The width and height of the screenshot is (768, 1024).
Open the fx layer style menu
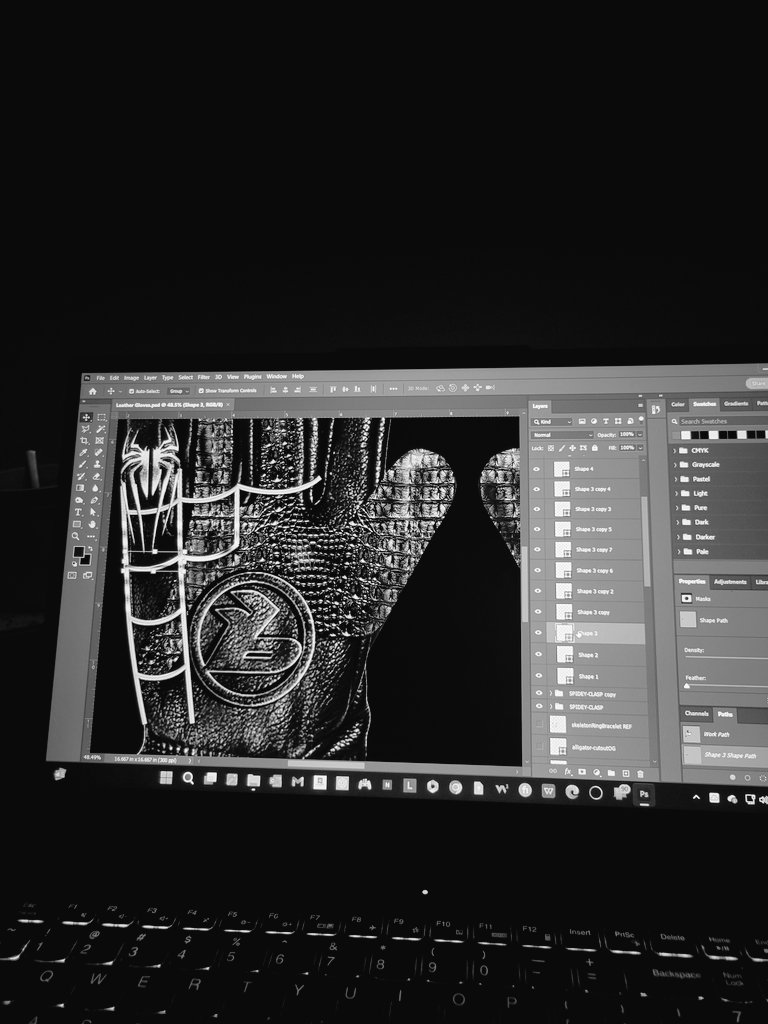coord(568,771)
